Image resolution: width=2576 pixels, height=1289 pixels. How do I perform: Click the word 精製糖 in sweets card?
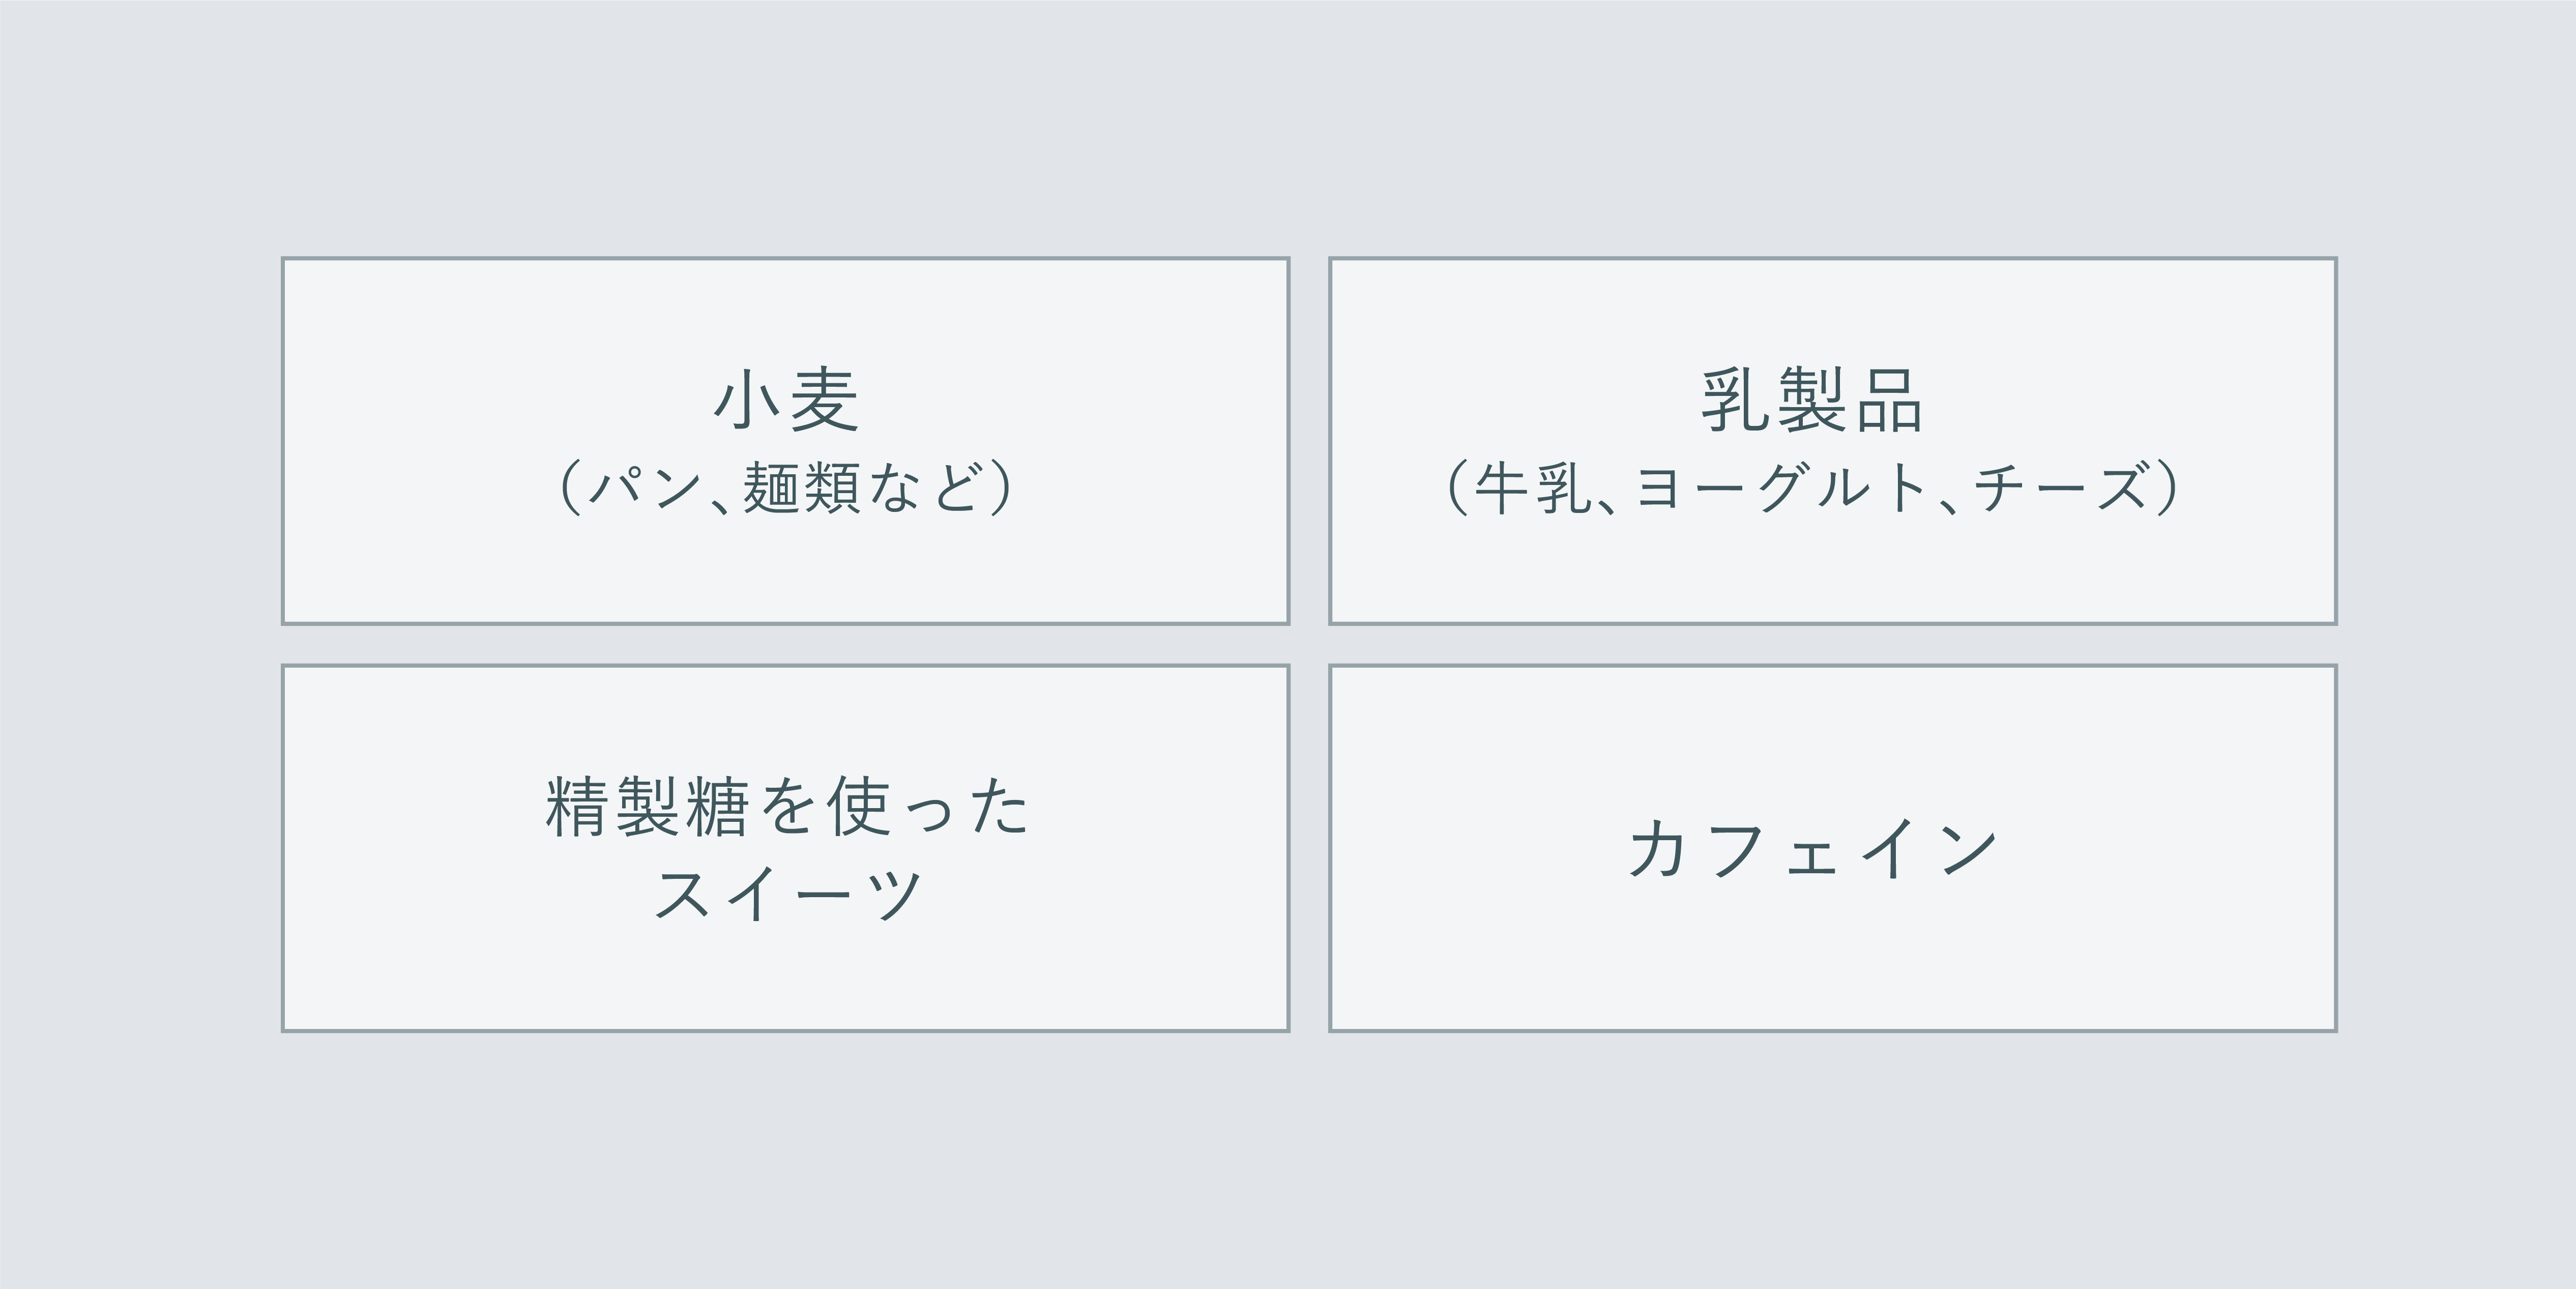(x=647, y=806)
